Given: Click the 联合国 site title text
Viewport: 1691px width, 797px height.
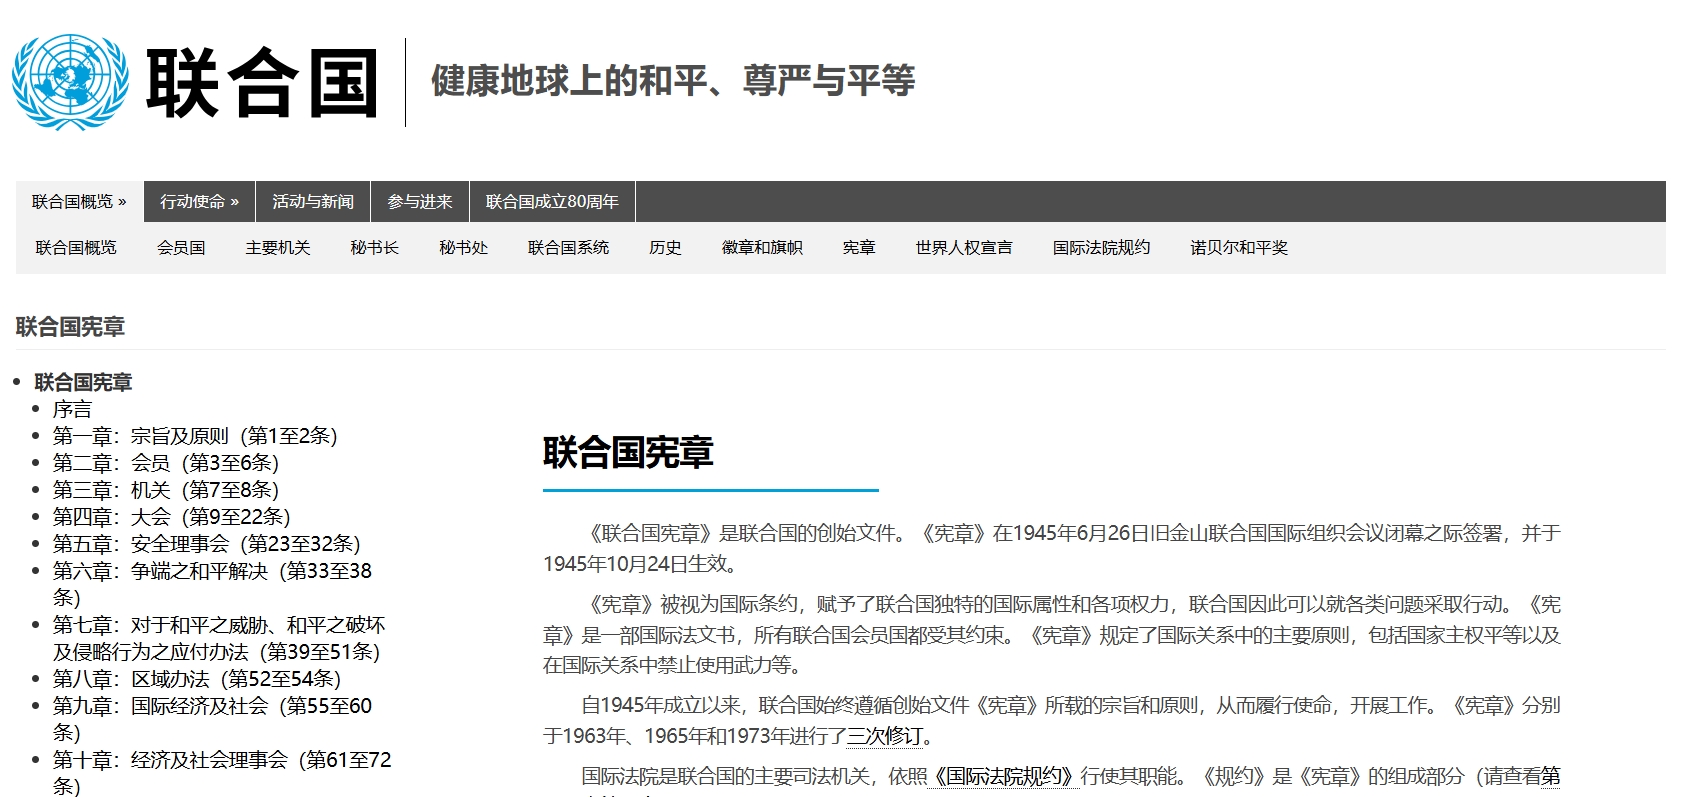Looking at the screenshot, I should (x=262, y=84).
